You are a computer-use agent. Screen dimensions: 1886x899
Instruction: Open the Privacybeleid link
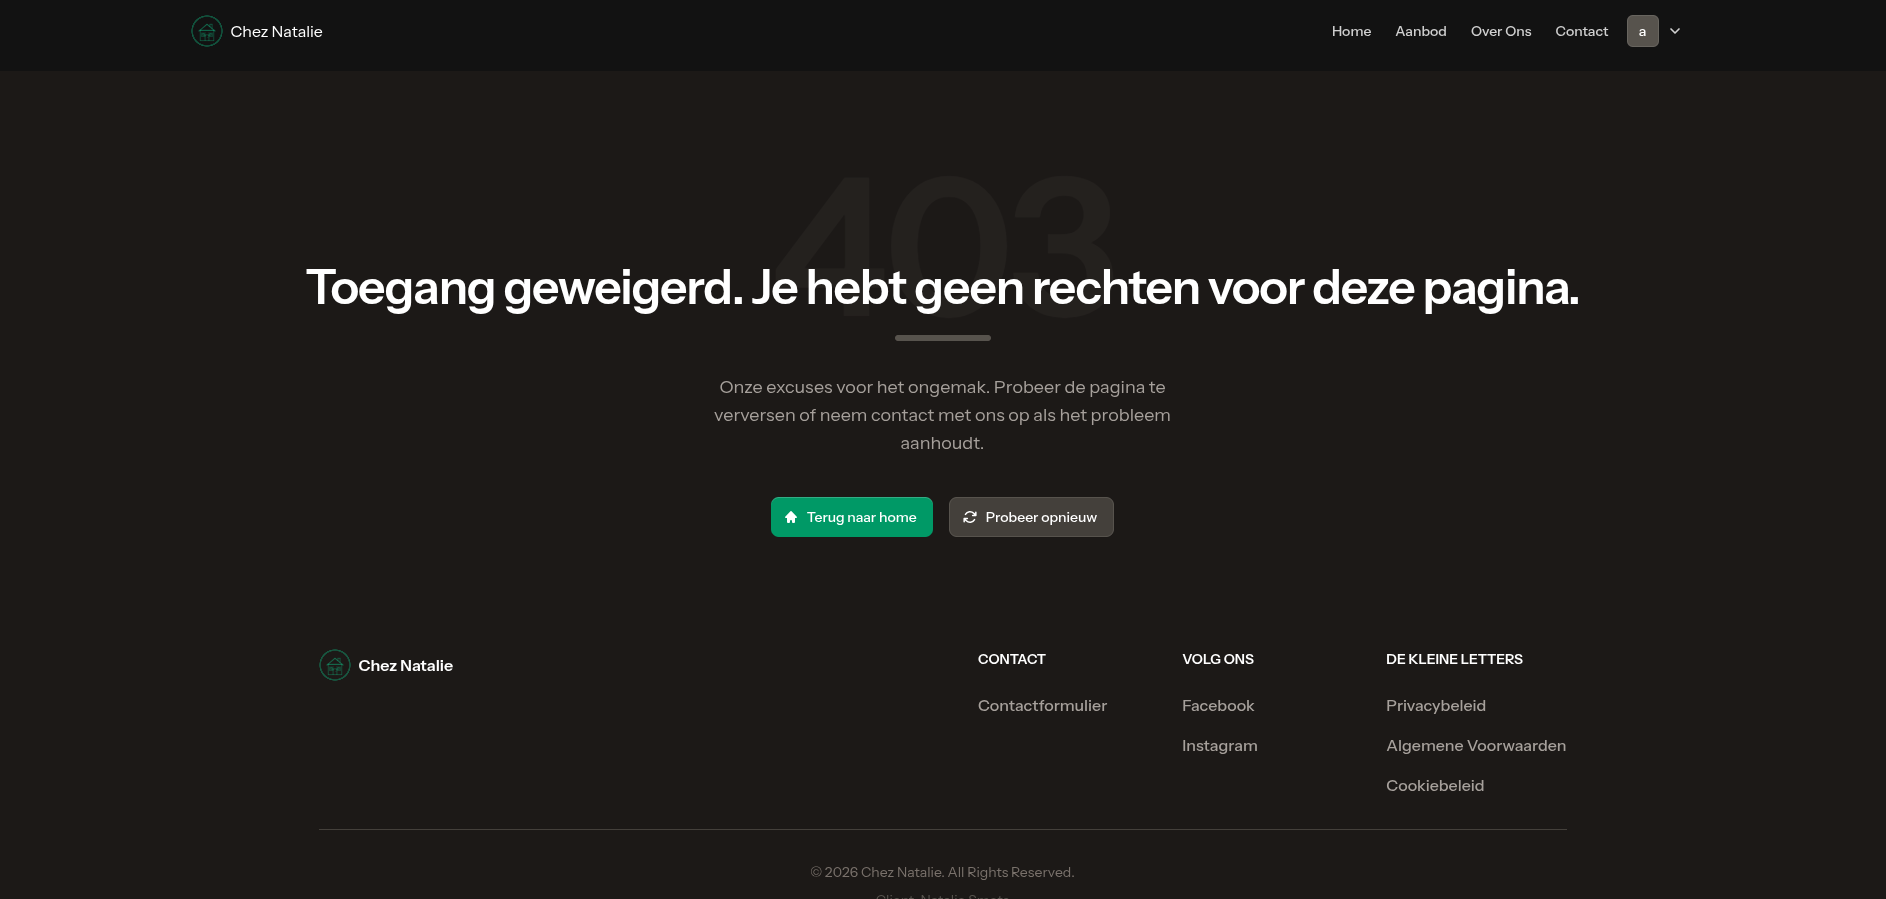[1436, 706]
